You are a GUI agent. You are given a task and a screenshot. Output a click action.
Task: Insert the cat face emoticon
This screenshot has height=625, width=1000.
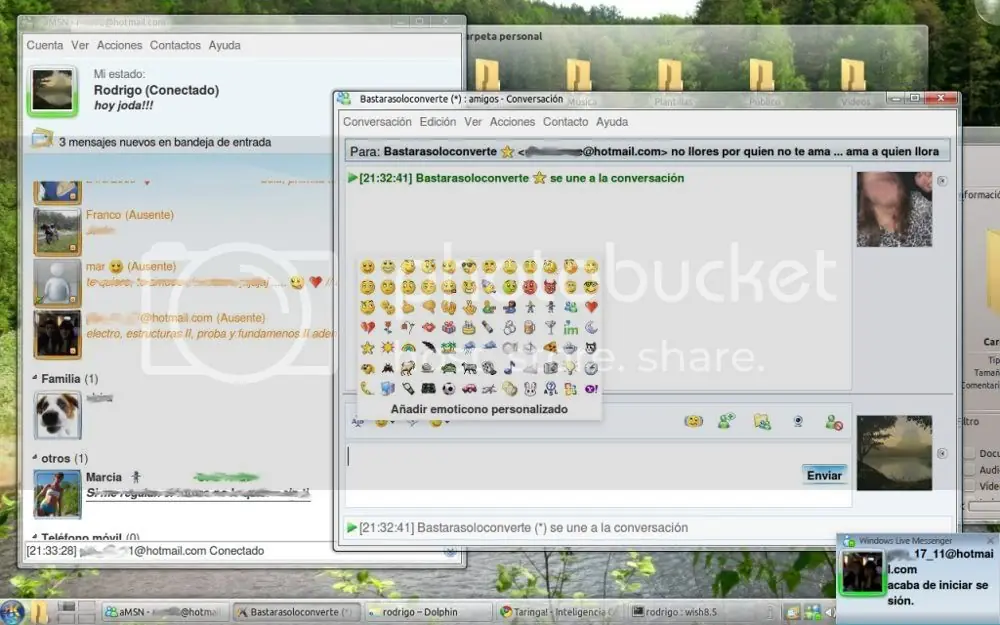[591, 348]
